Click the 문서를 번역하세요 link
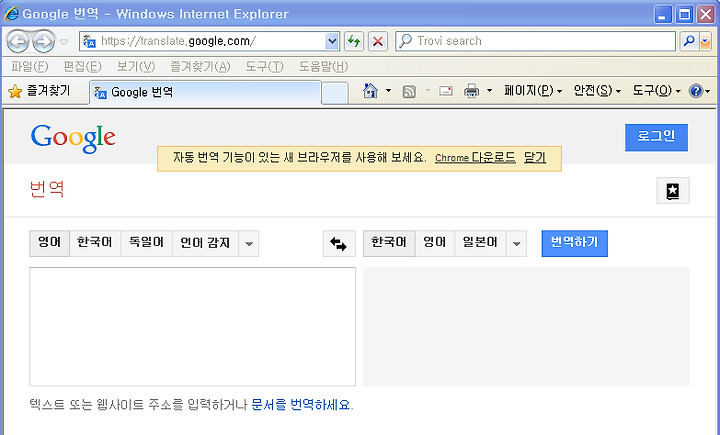The height and width of the screenshot is (435, 720). (x=301, y=405)
